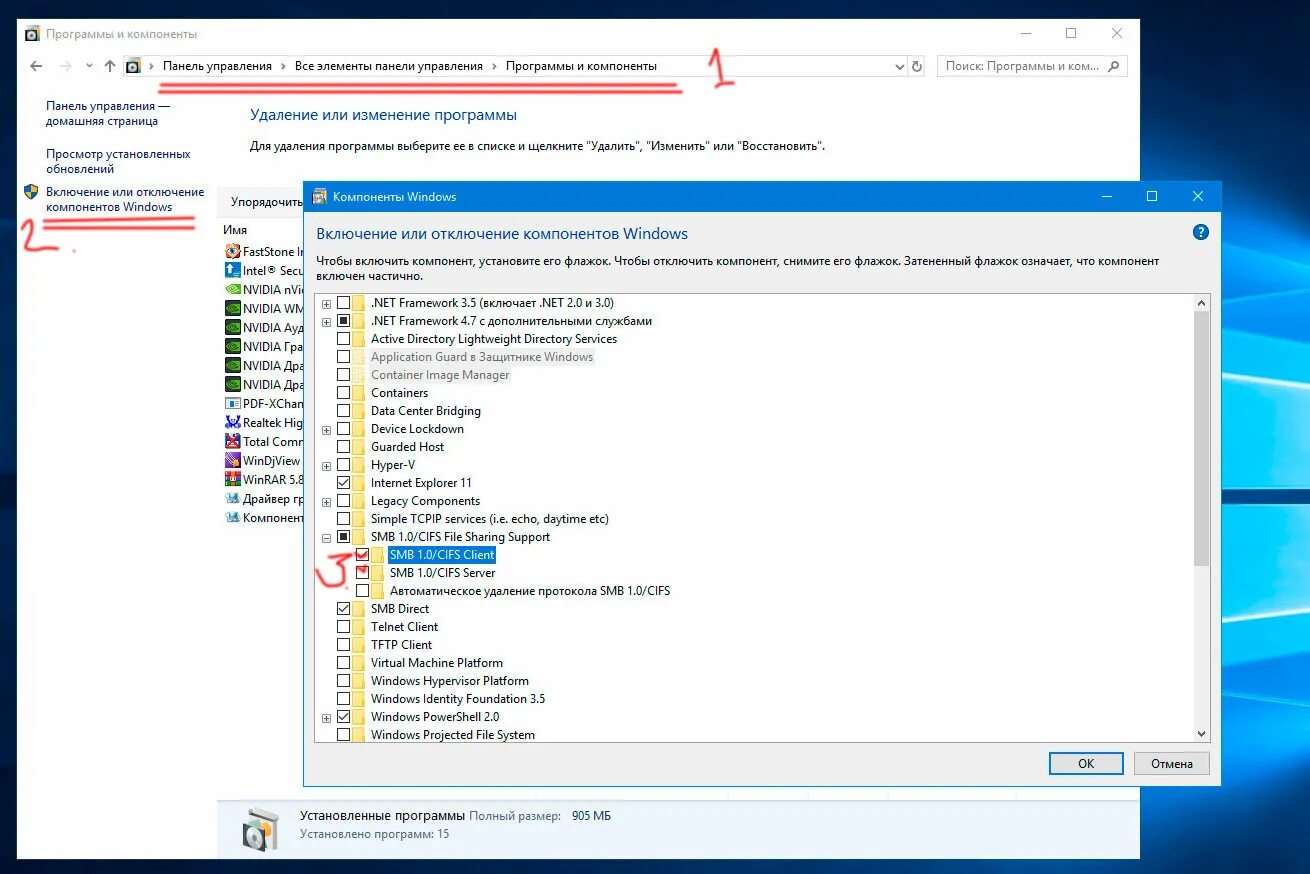1310x874 pixels.
Task: Uncheck Internet Explorer 11
Action: pos(344,483)
